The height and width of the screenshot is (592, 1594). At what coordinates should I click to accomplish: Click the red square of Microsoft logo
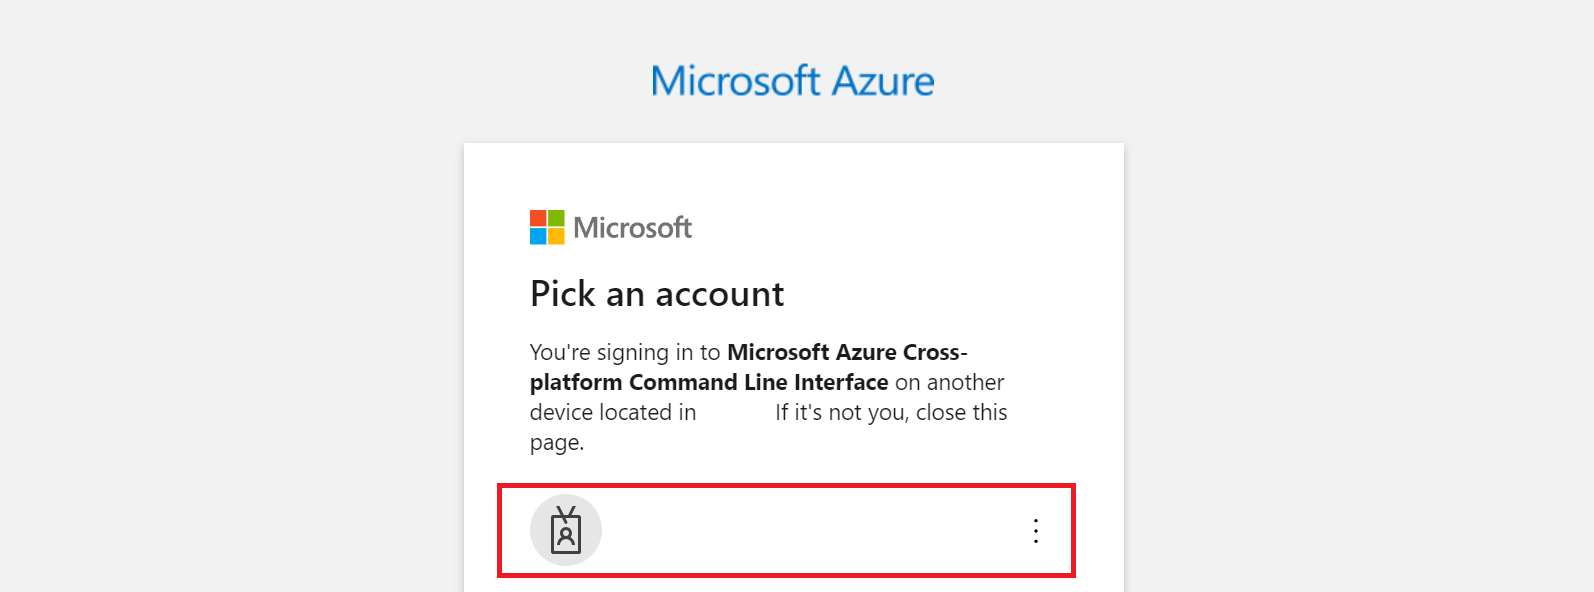coord(538,218)
